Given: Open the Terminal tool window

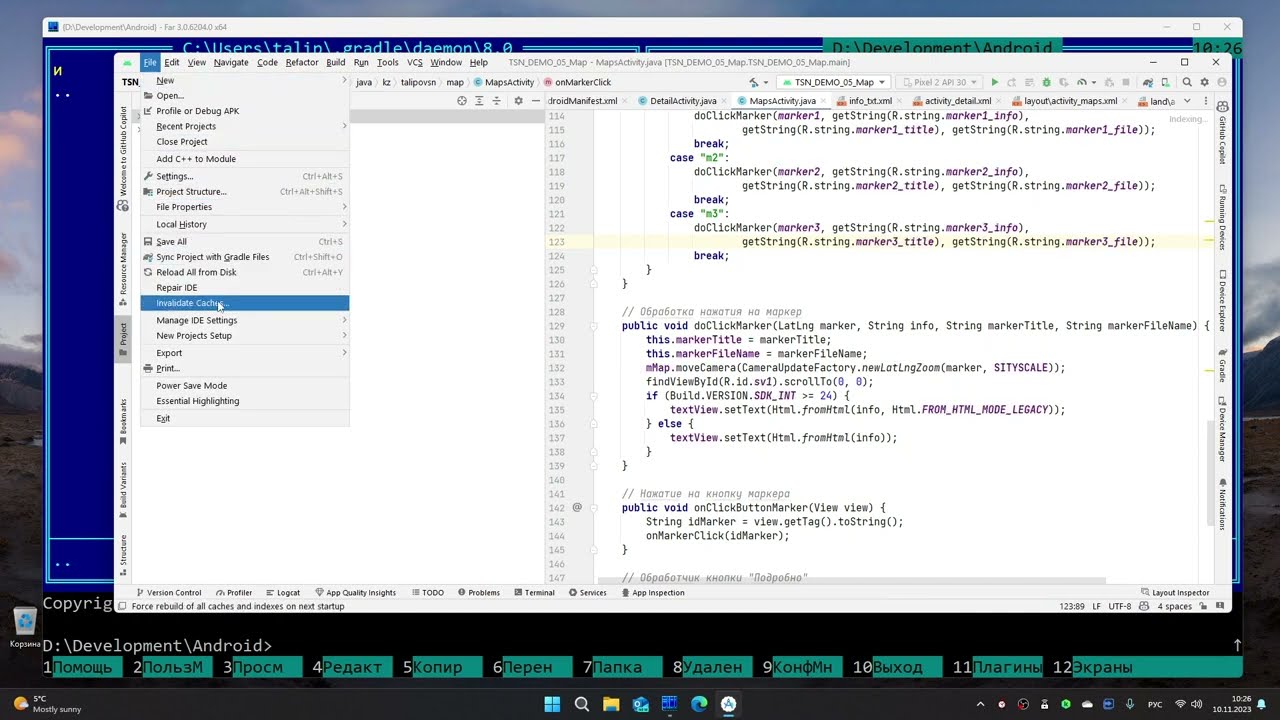Looking at the screenshot, I should point(533,592).
